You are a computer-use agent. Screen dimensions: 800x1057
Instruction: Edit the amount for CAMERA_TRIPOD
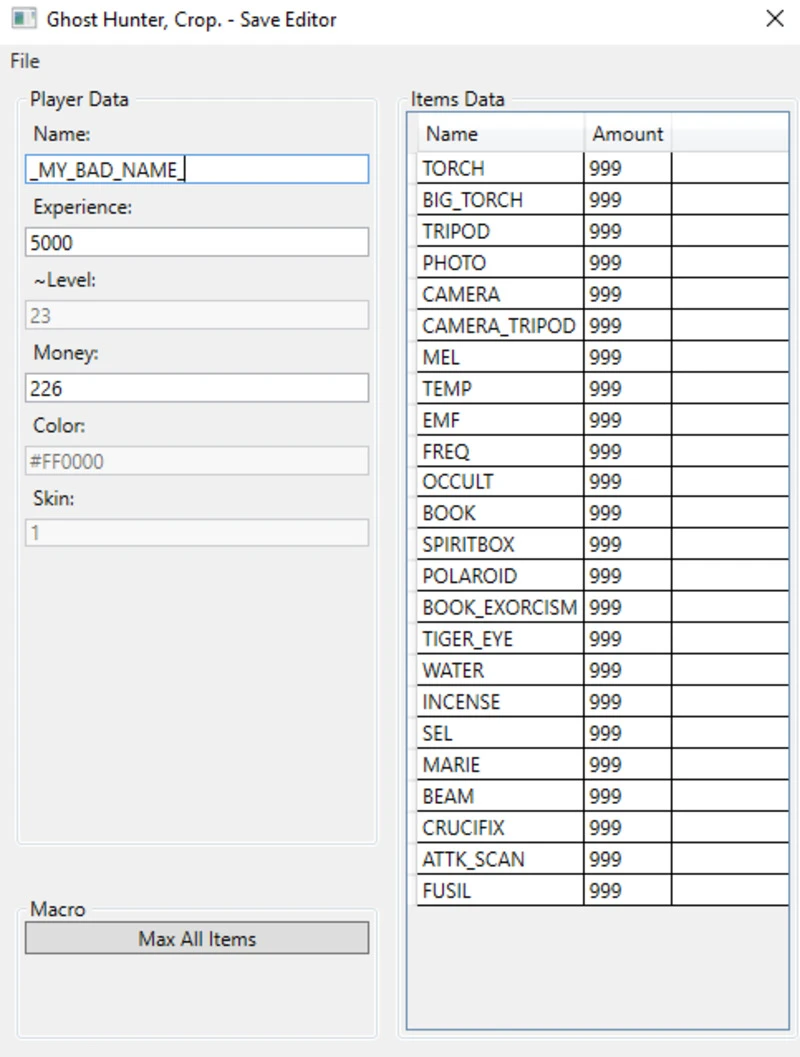627,326
